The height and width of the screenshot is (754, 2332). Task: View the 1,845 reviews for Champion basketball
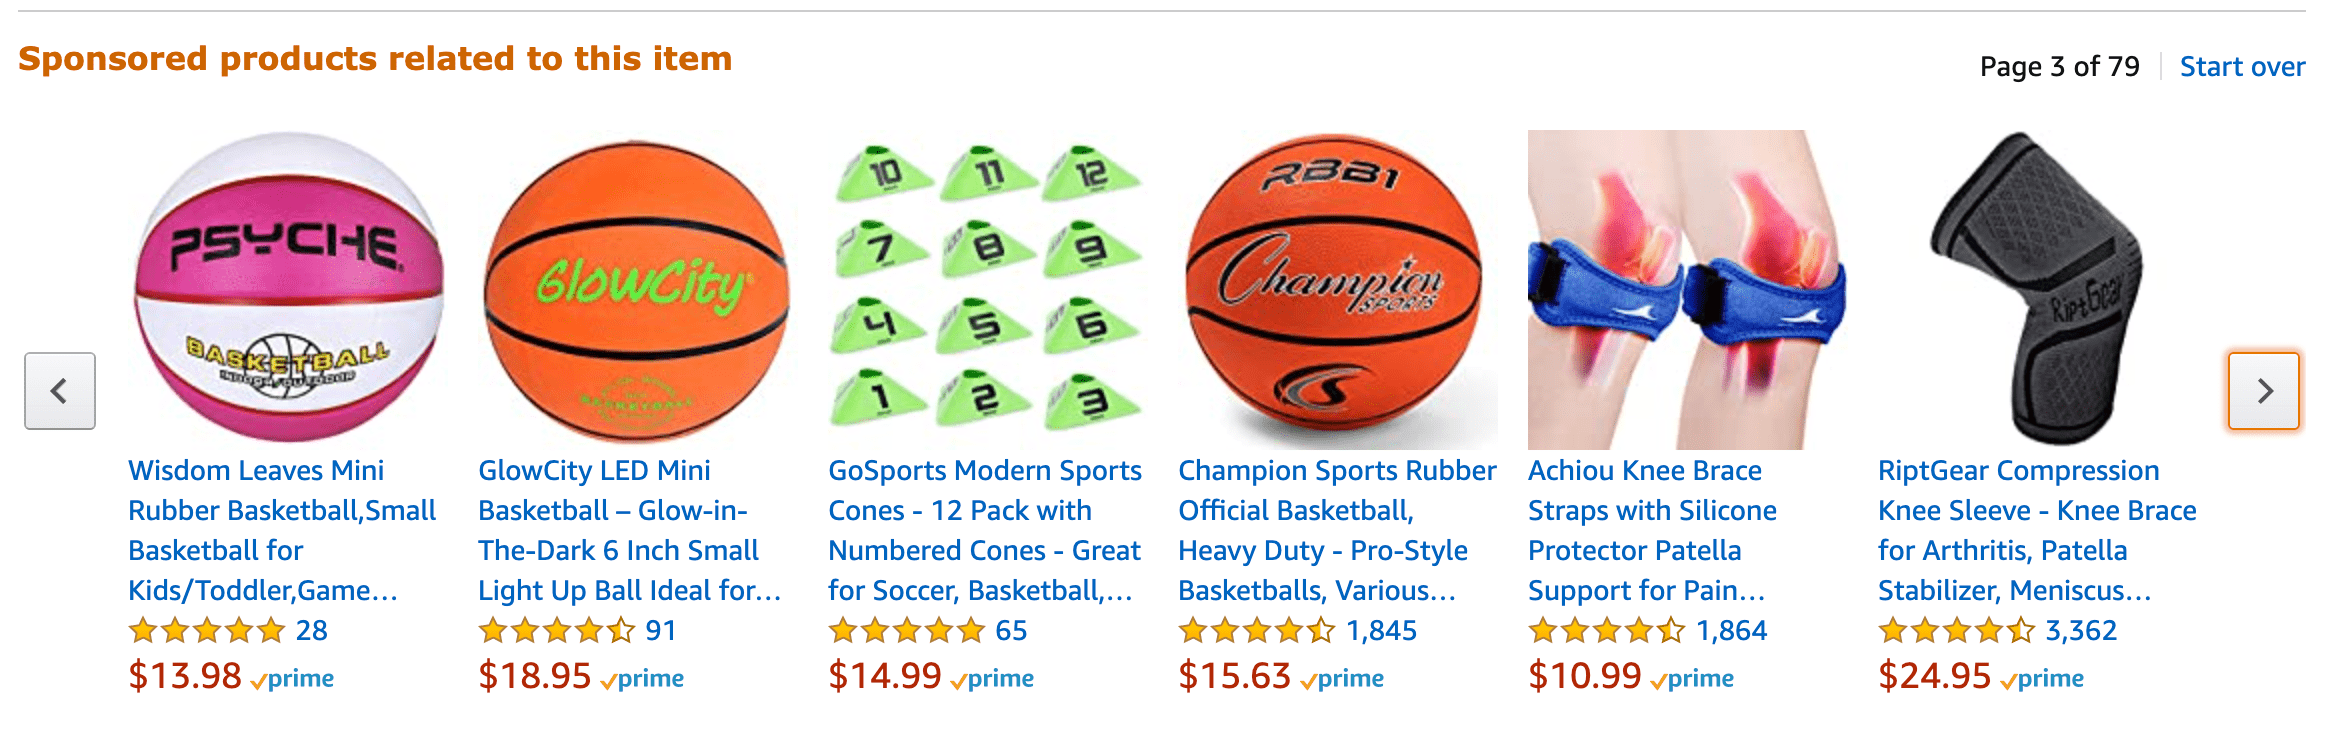1381,631
